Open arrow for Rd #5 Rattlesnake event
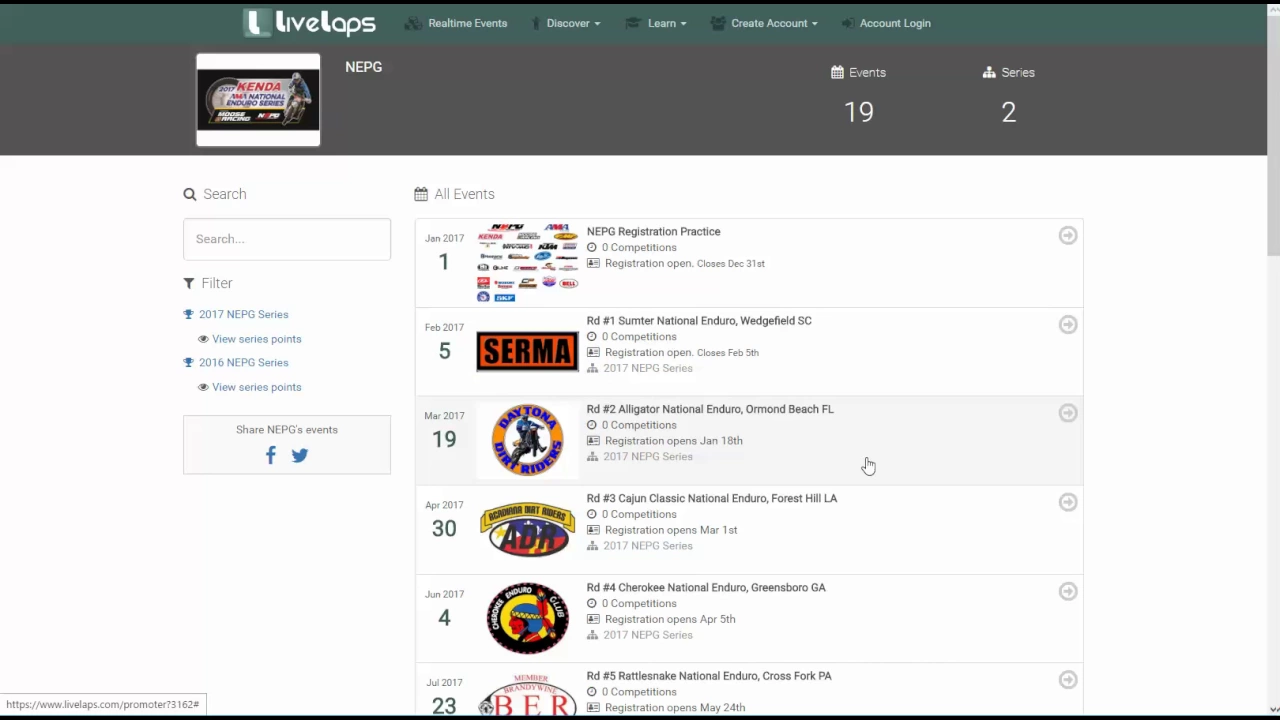 (x=1068, y=680)
